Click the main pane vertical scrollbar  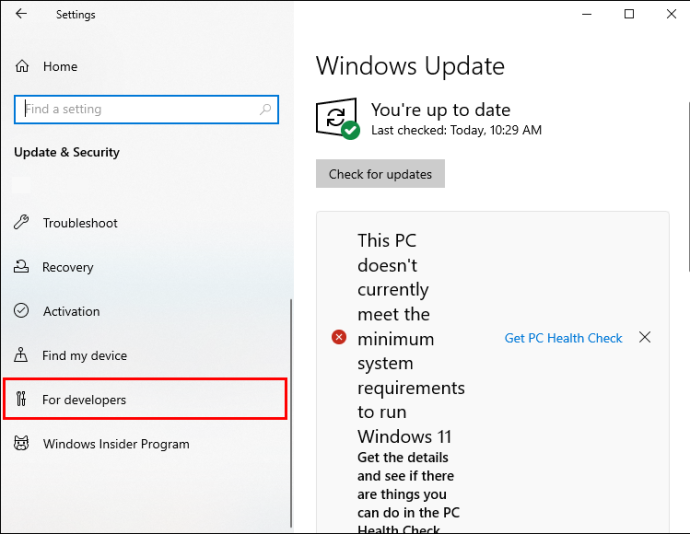click(x=688, y=187)
